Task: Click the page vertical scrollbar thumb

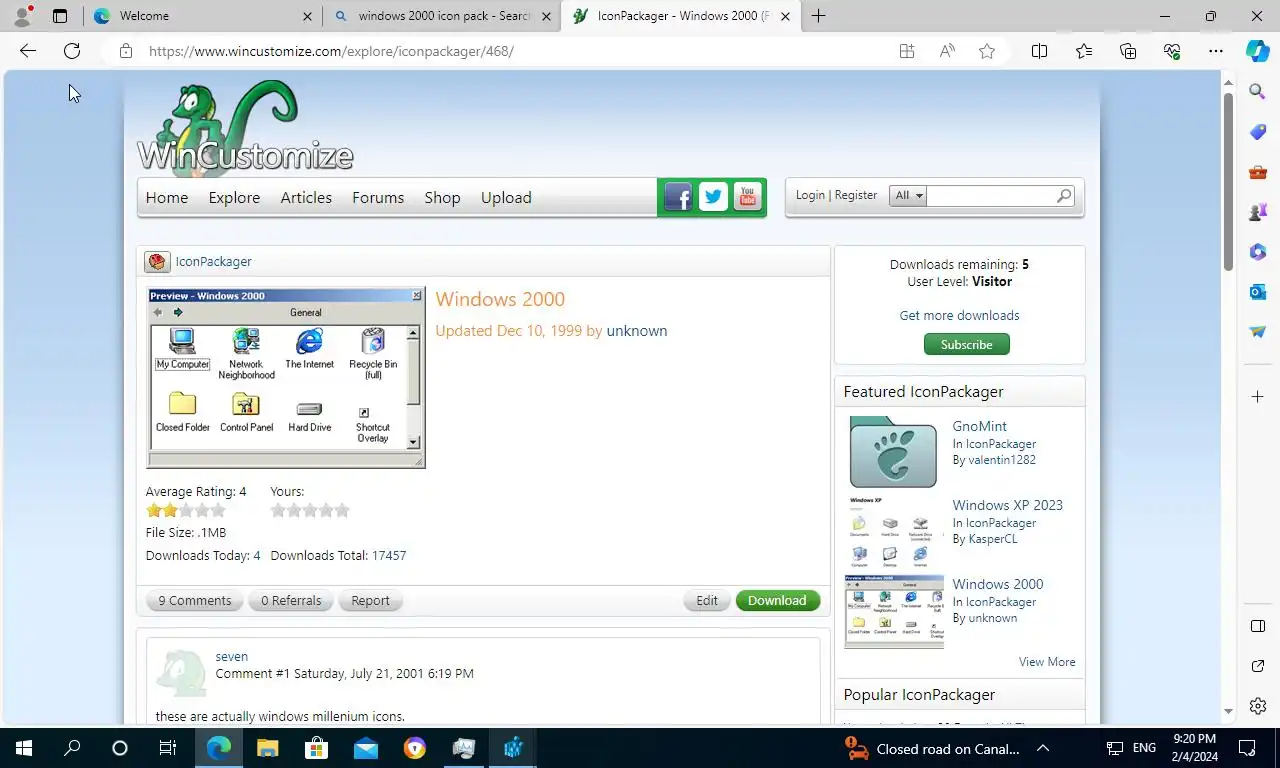Action: pos(1229,180)
